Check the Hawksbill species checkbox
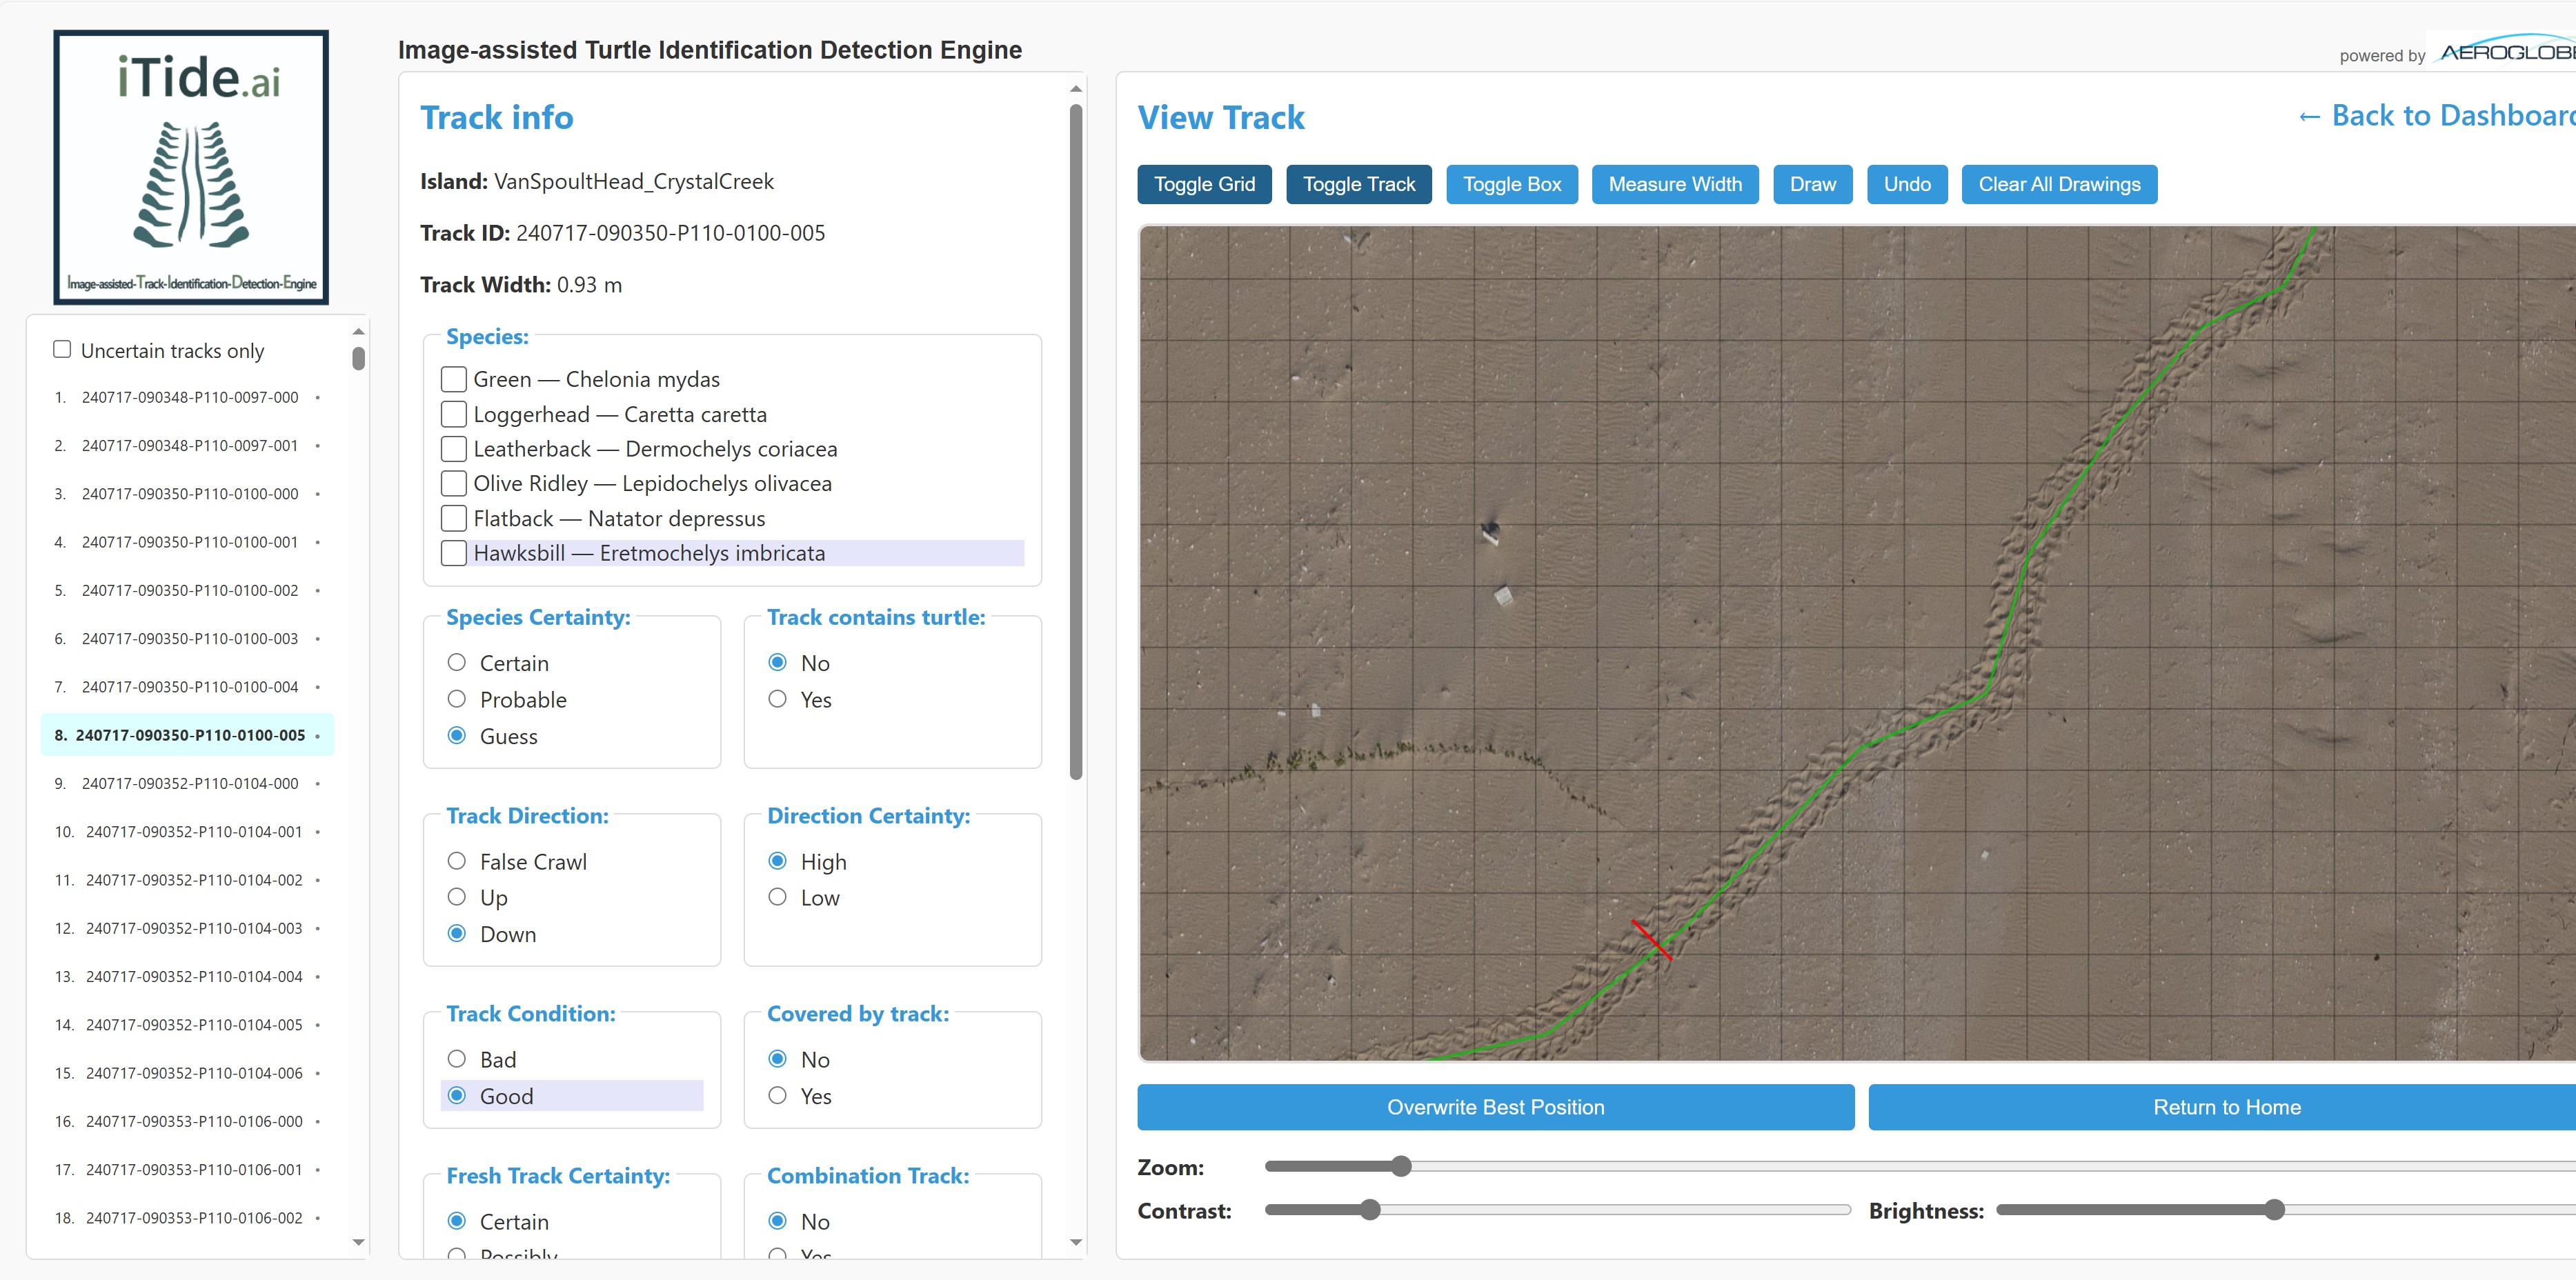Image resolution: width=2576 pixels, height=1280 pixels. pos(454,553)
